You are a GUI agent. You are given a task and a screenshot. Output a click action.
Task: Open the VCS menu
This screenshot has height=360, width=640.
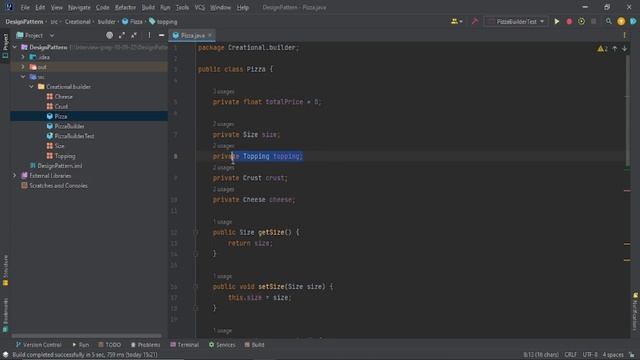200,7
